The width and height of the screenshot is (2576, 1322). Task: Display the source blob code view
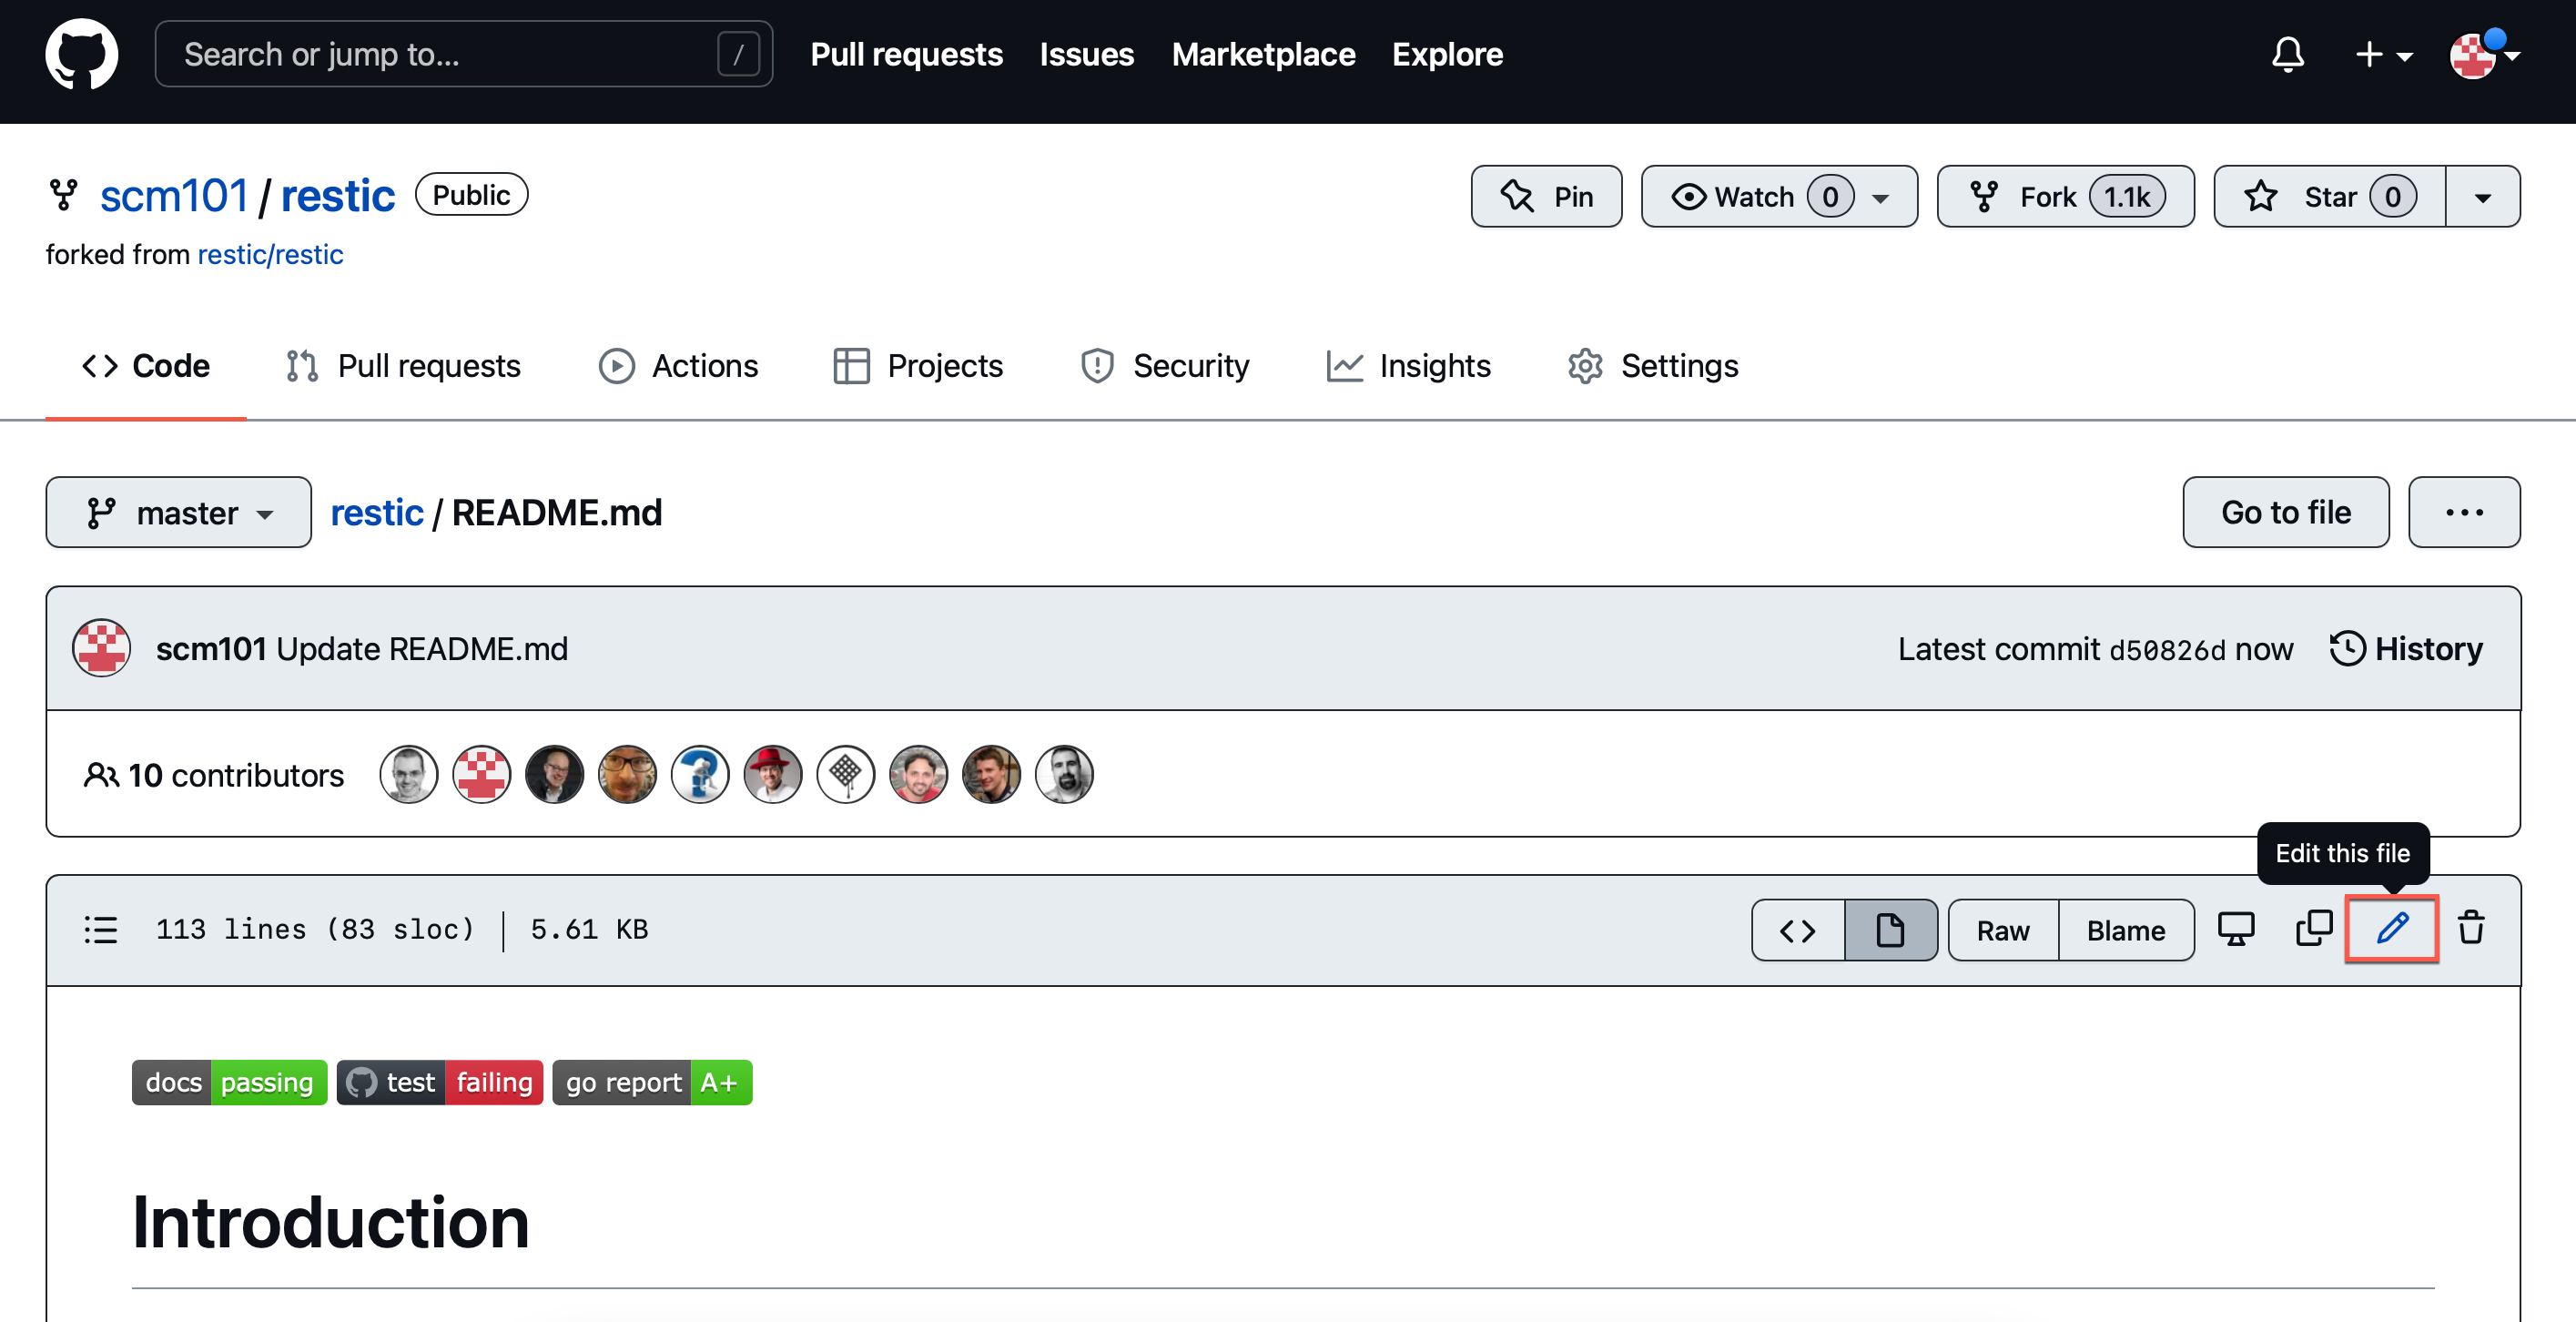1798,930
